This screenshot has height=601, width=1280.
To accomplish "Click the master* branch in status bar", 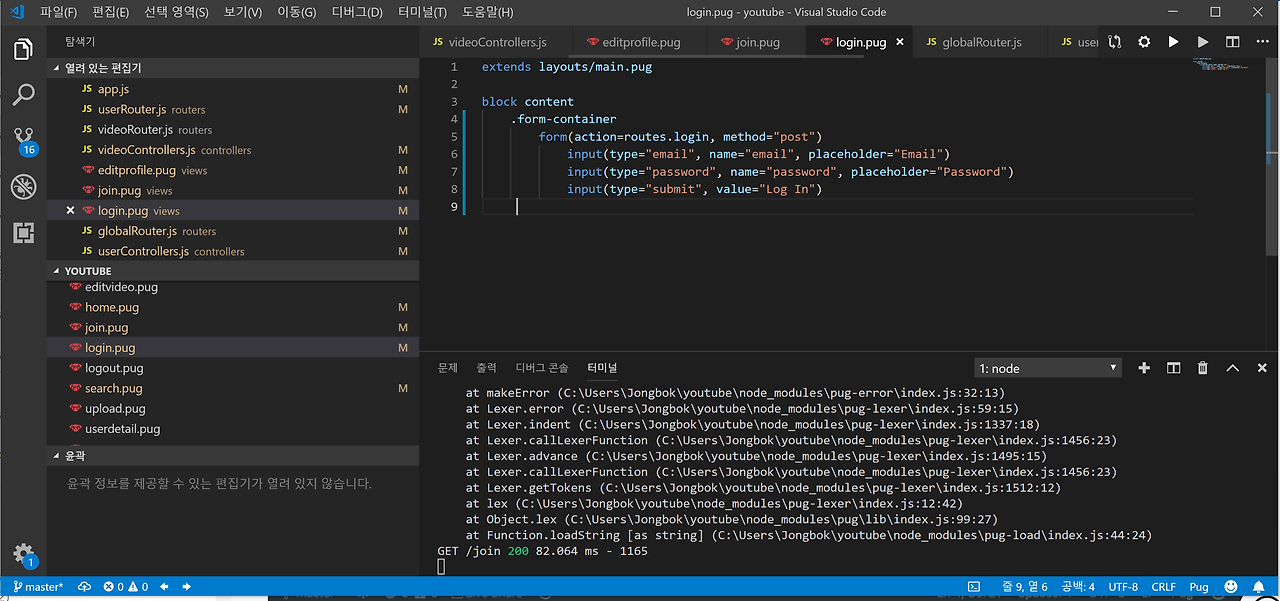I will click(x=39, y=587).
